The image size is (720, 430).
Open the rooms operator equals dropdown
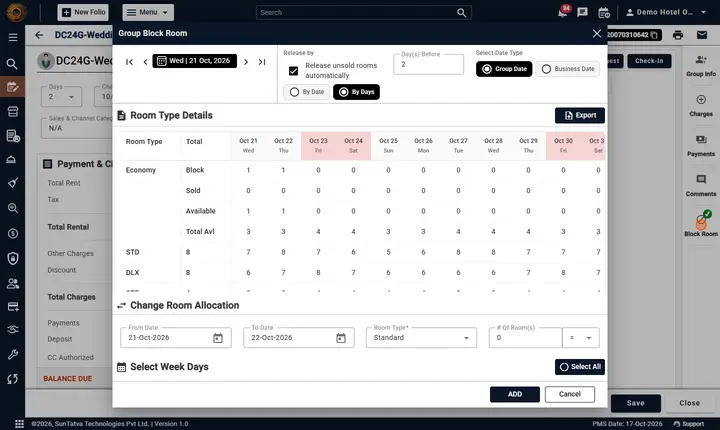tap(580, 338)
